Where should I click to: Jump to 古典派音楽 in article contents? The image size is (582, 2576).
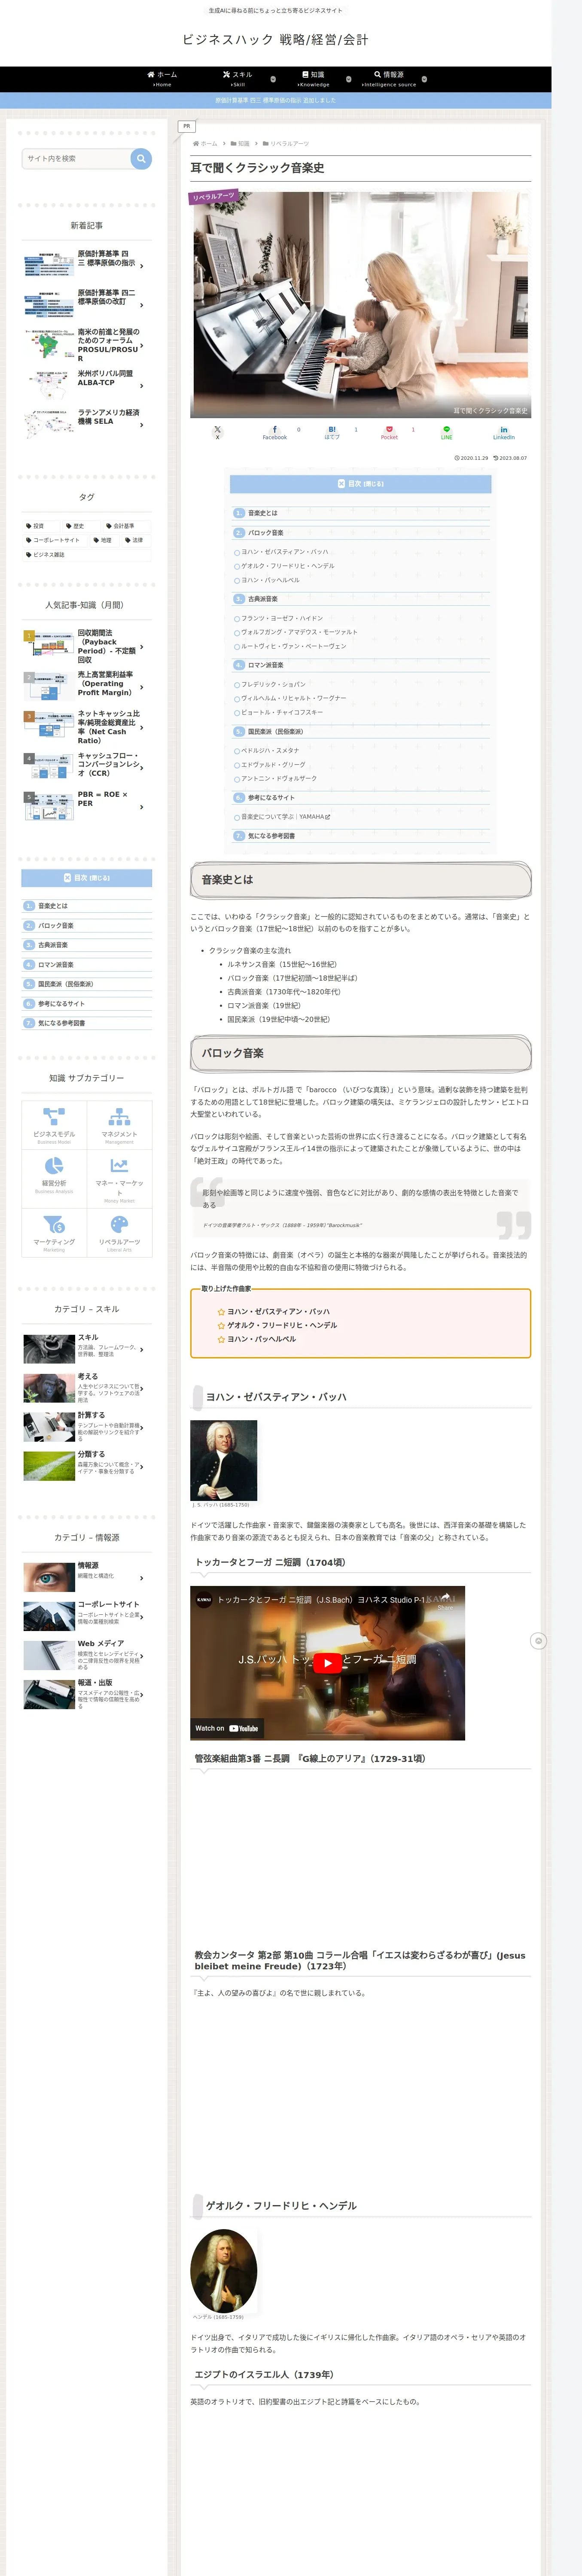tap(263, 599)
